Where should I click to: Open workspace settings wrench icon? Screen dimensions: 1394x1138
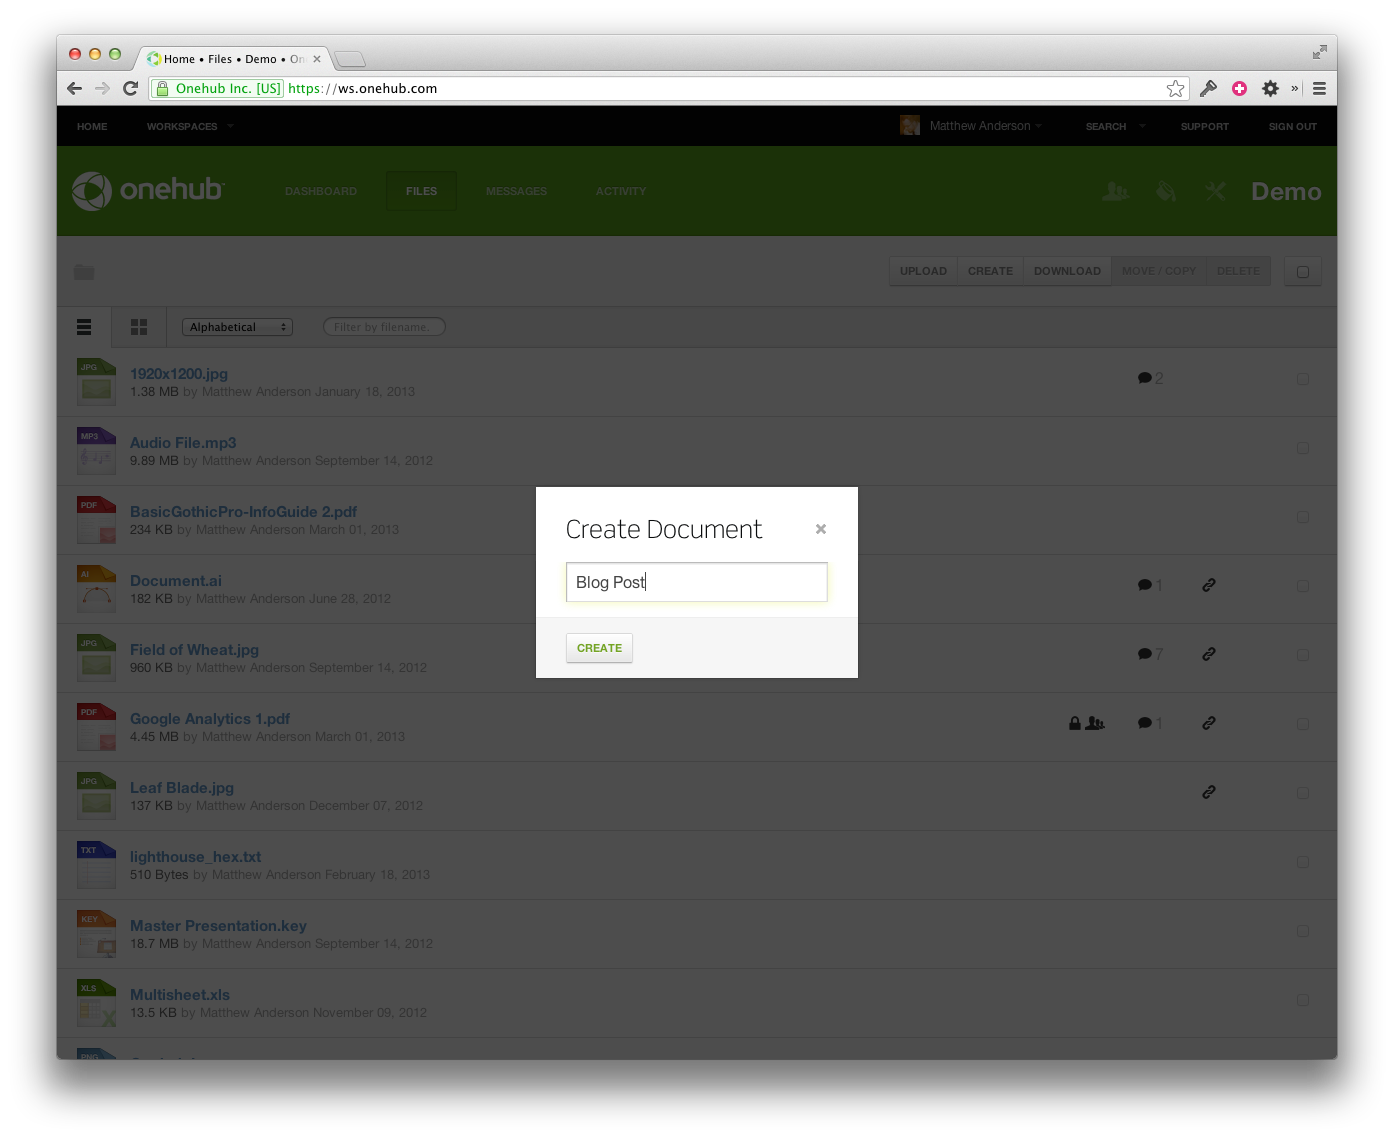coord(1215,191)
